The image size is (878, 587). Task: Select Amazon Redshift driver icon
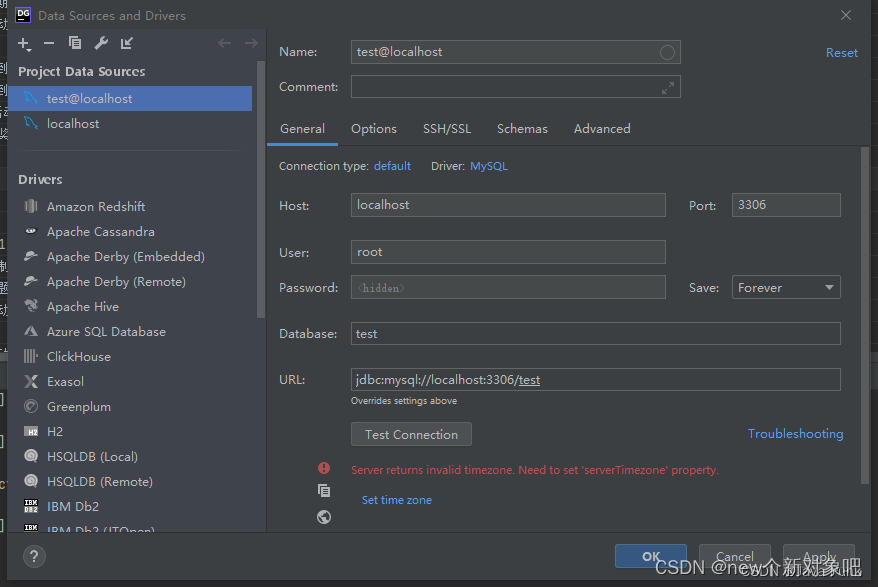[31, 206]
